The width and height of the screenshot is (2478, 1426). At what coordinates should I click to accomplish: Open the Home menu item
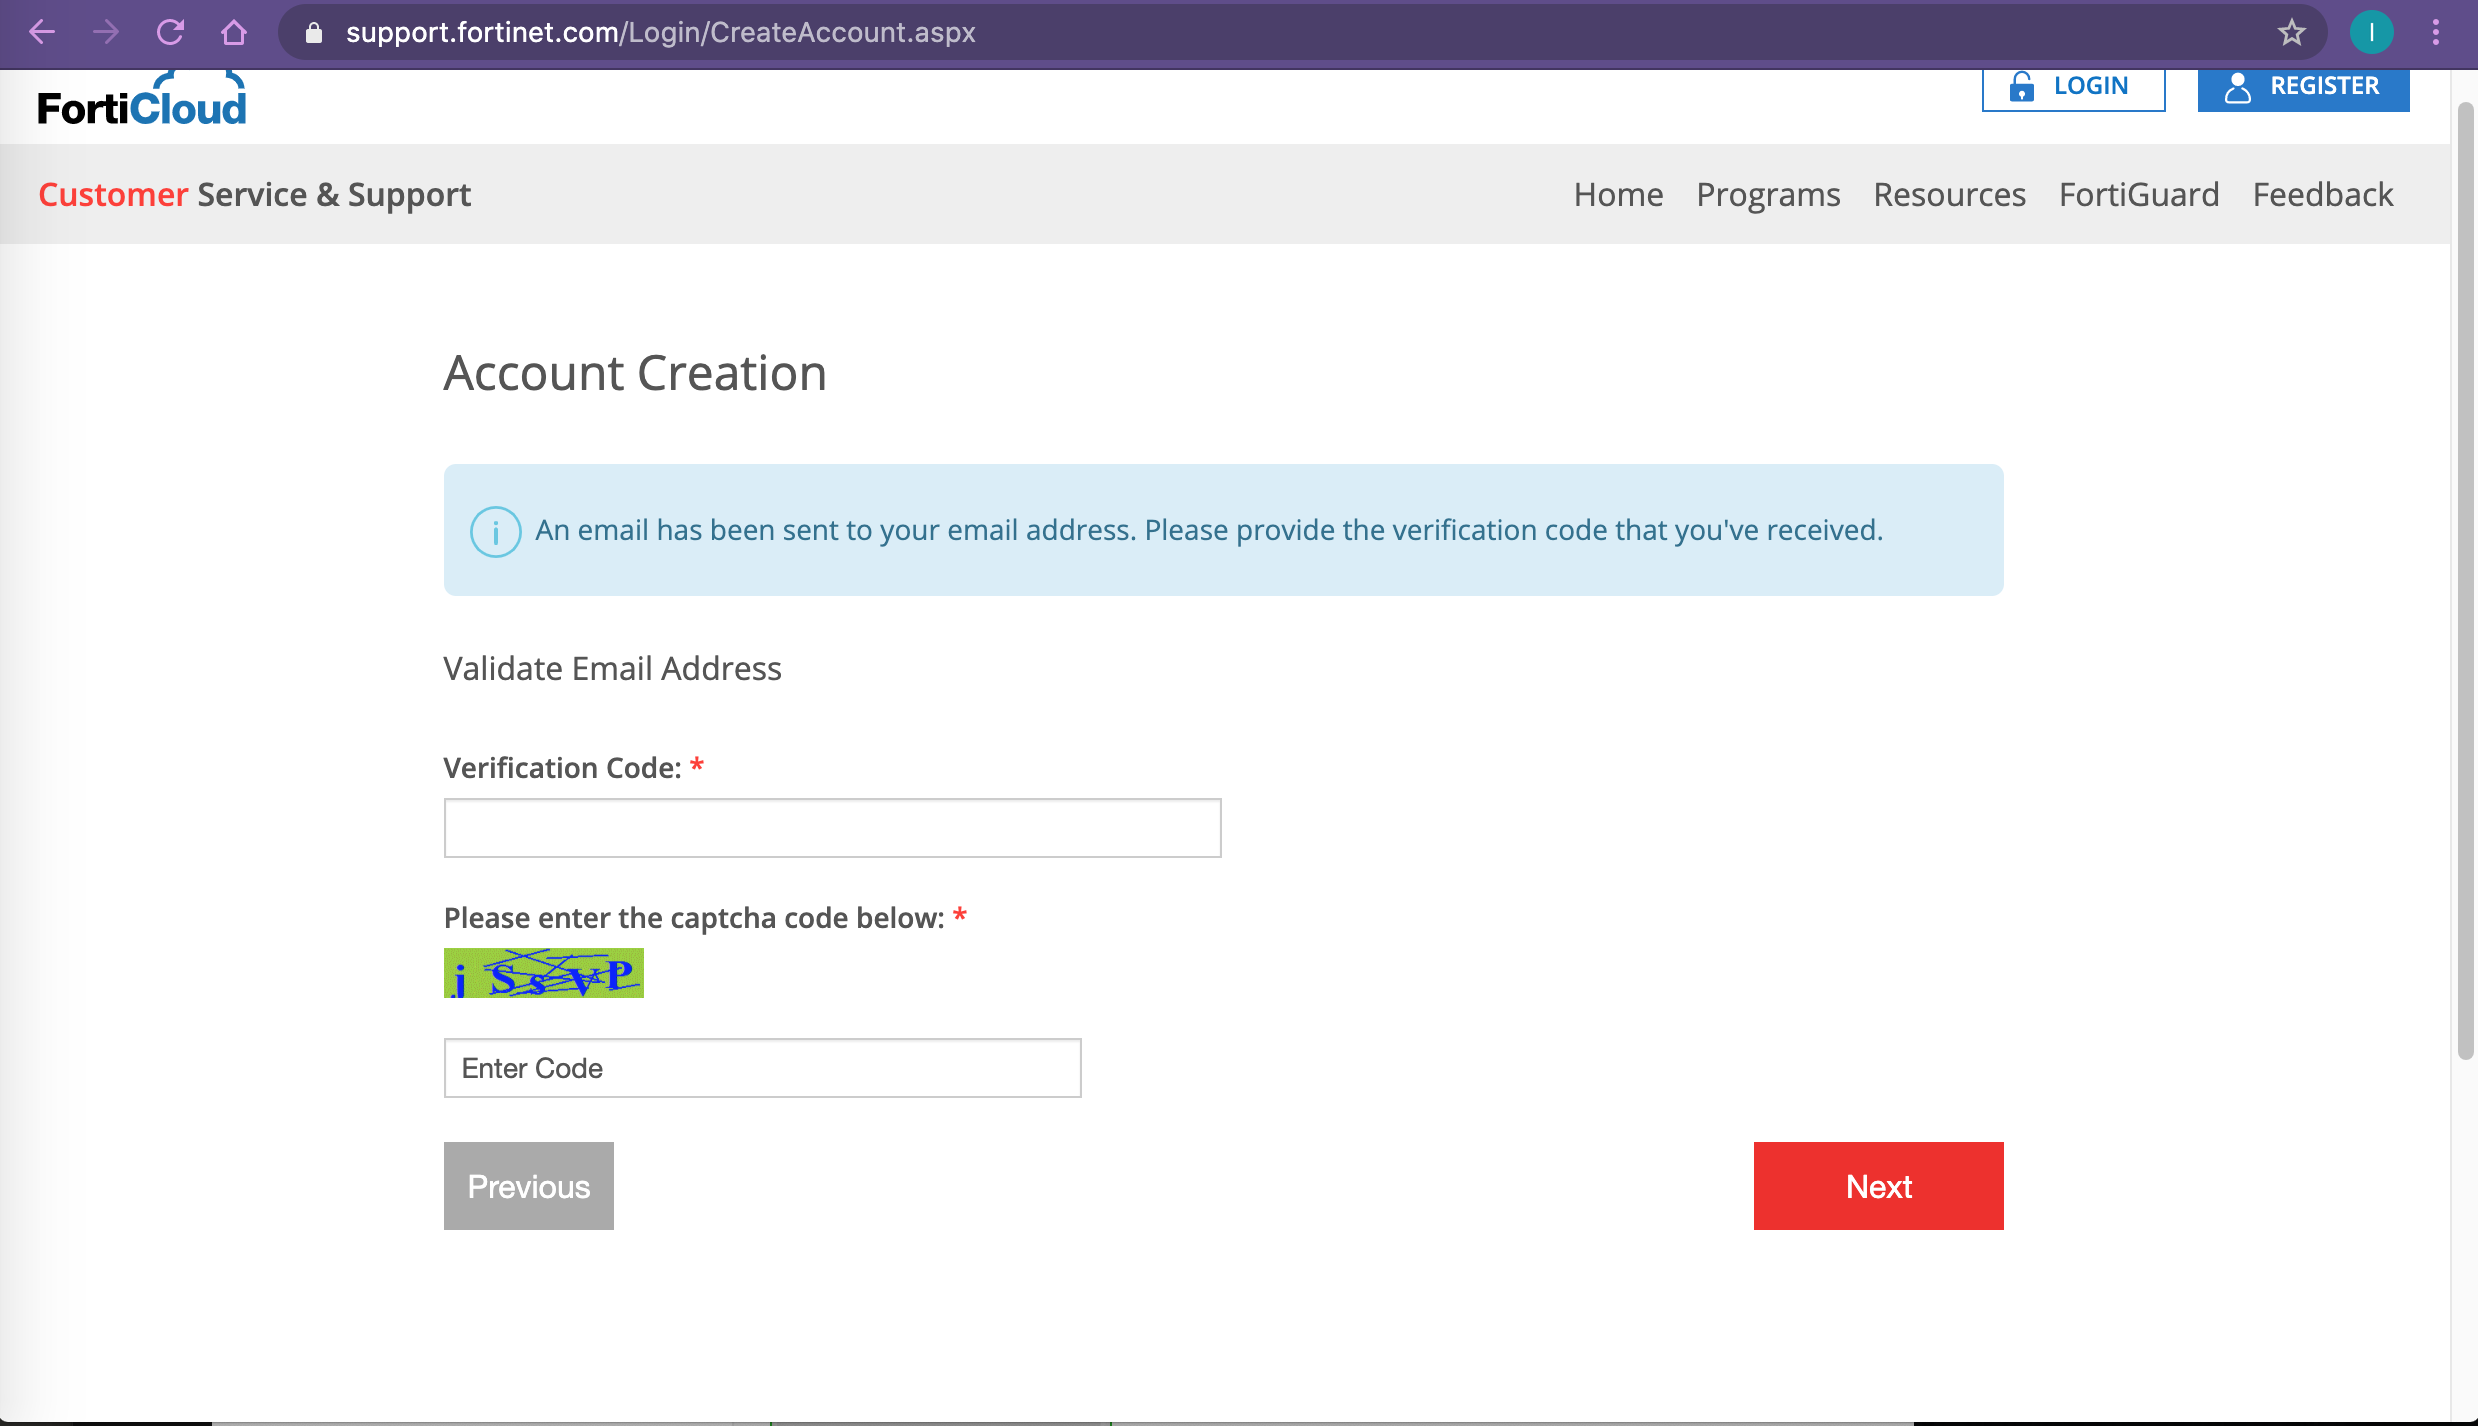pos(1618,194)
